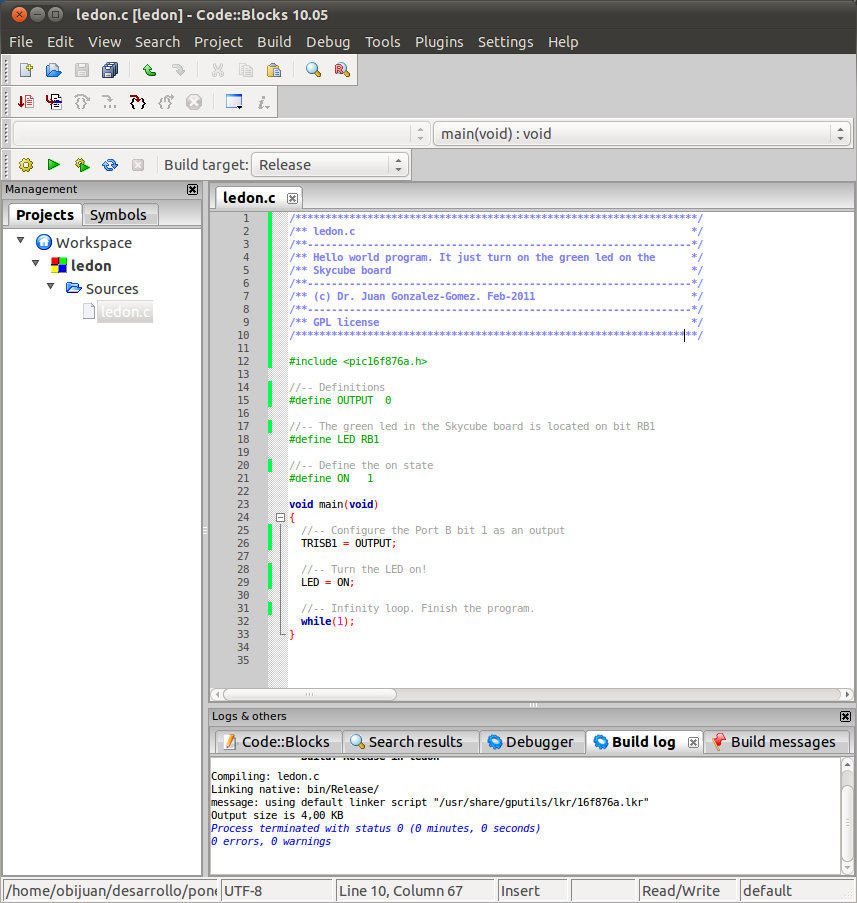Run the program with green arrow
Image resolution: width=857 pixels, height=903 pixels.
click(x=54, y=165)
